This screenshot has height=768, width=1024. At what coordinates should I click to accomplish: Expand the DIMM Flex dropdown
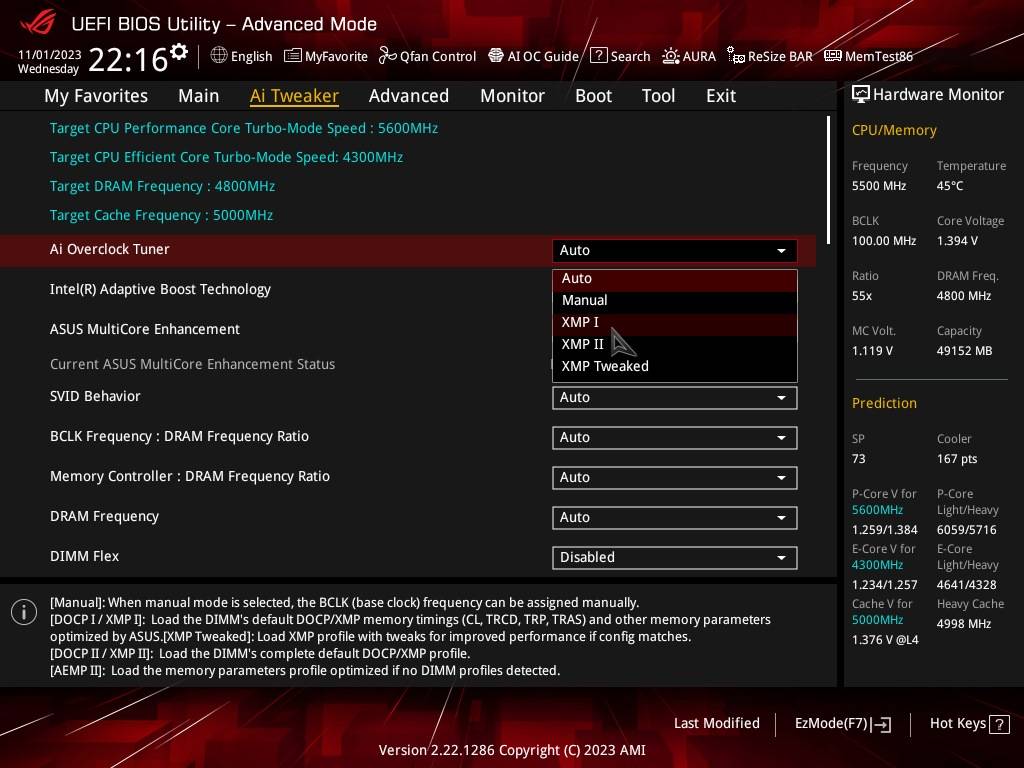click(674, 557)
